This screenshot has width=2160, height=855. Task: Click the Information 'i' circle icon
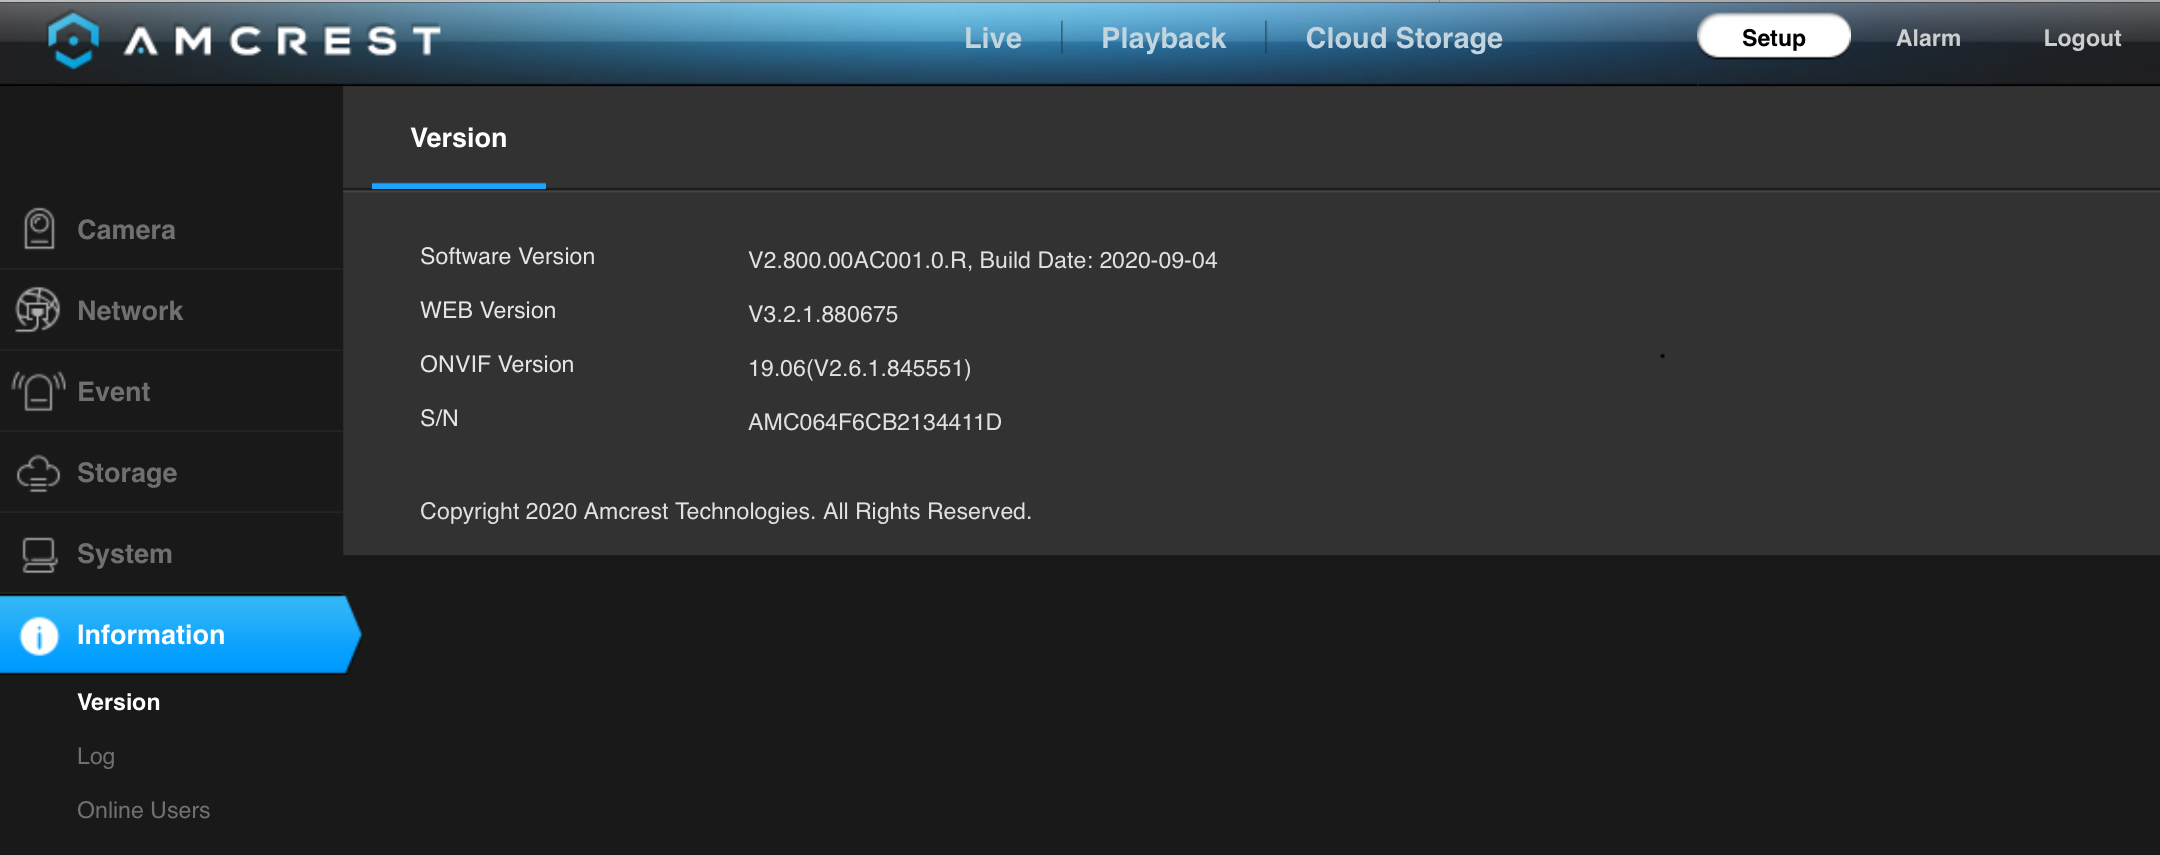click(x=39, y=635)
